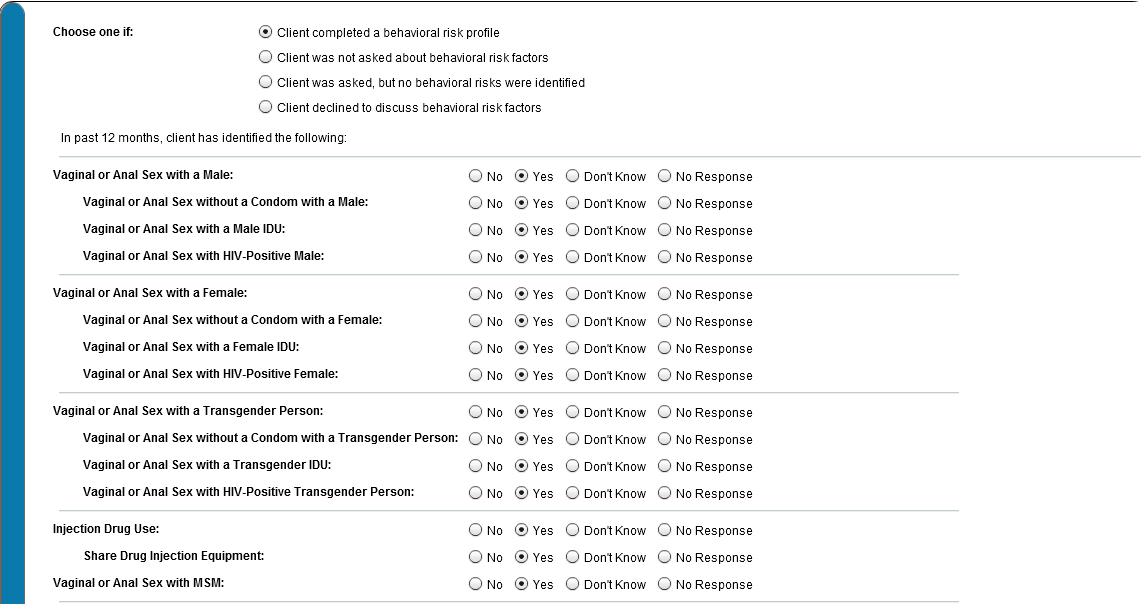Viewport: 1141px width, 604px height.
Task: Mark 'Sex with HIV-Positive Transgender Person' Don't Know
Action: (572, 493)
